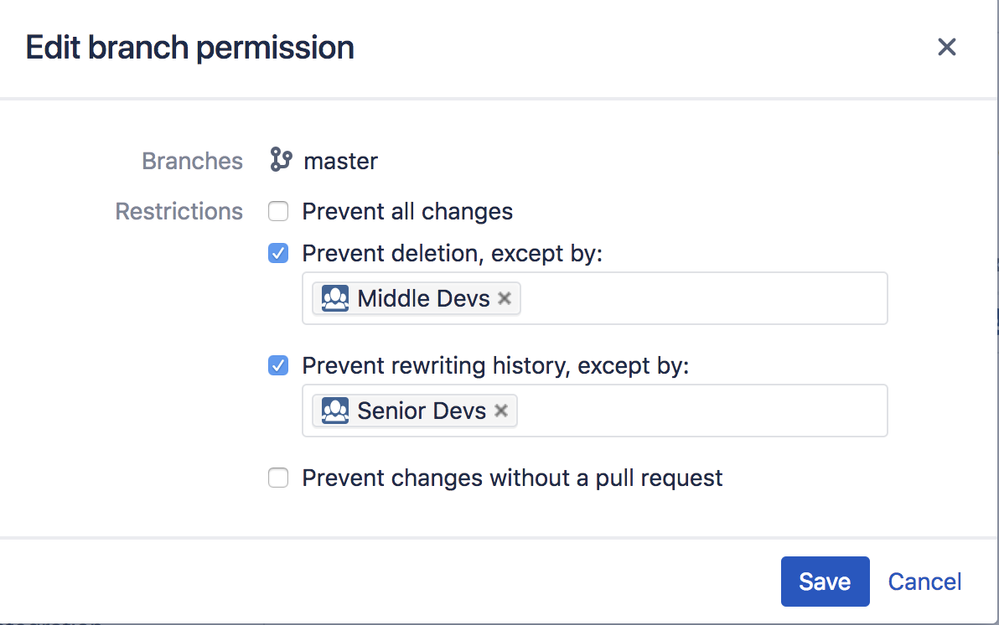Click the master branch name

(x=341, y=161)
